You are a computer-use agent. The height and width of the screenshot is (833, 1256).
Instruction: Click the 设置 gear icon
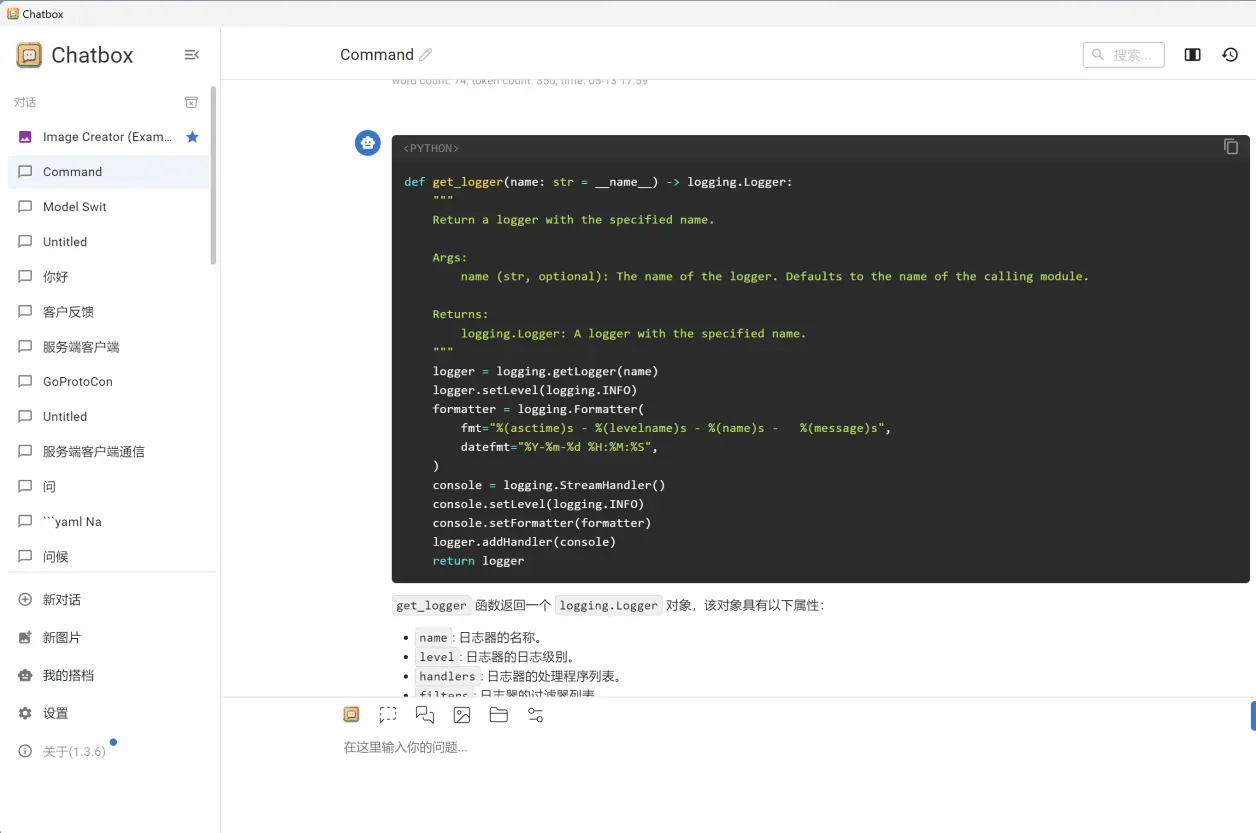tap(25, 714)
